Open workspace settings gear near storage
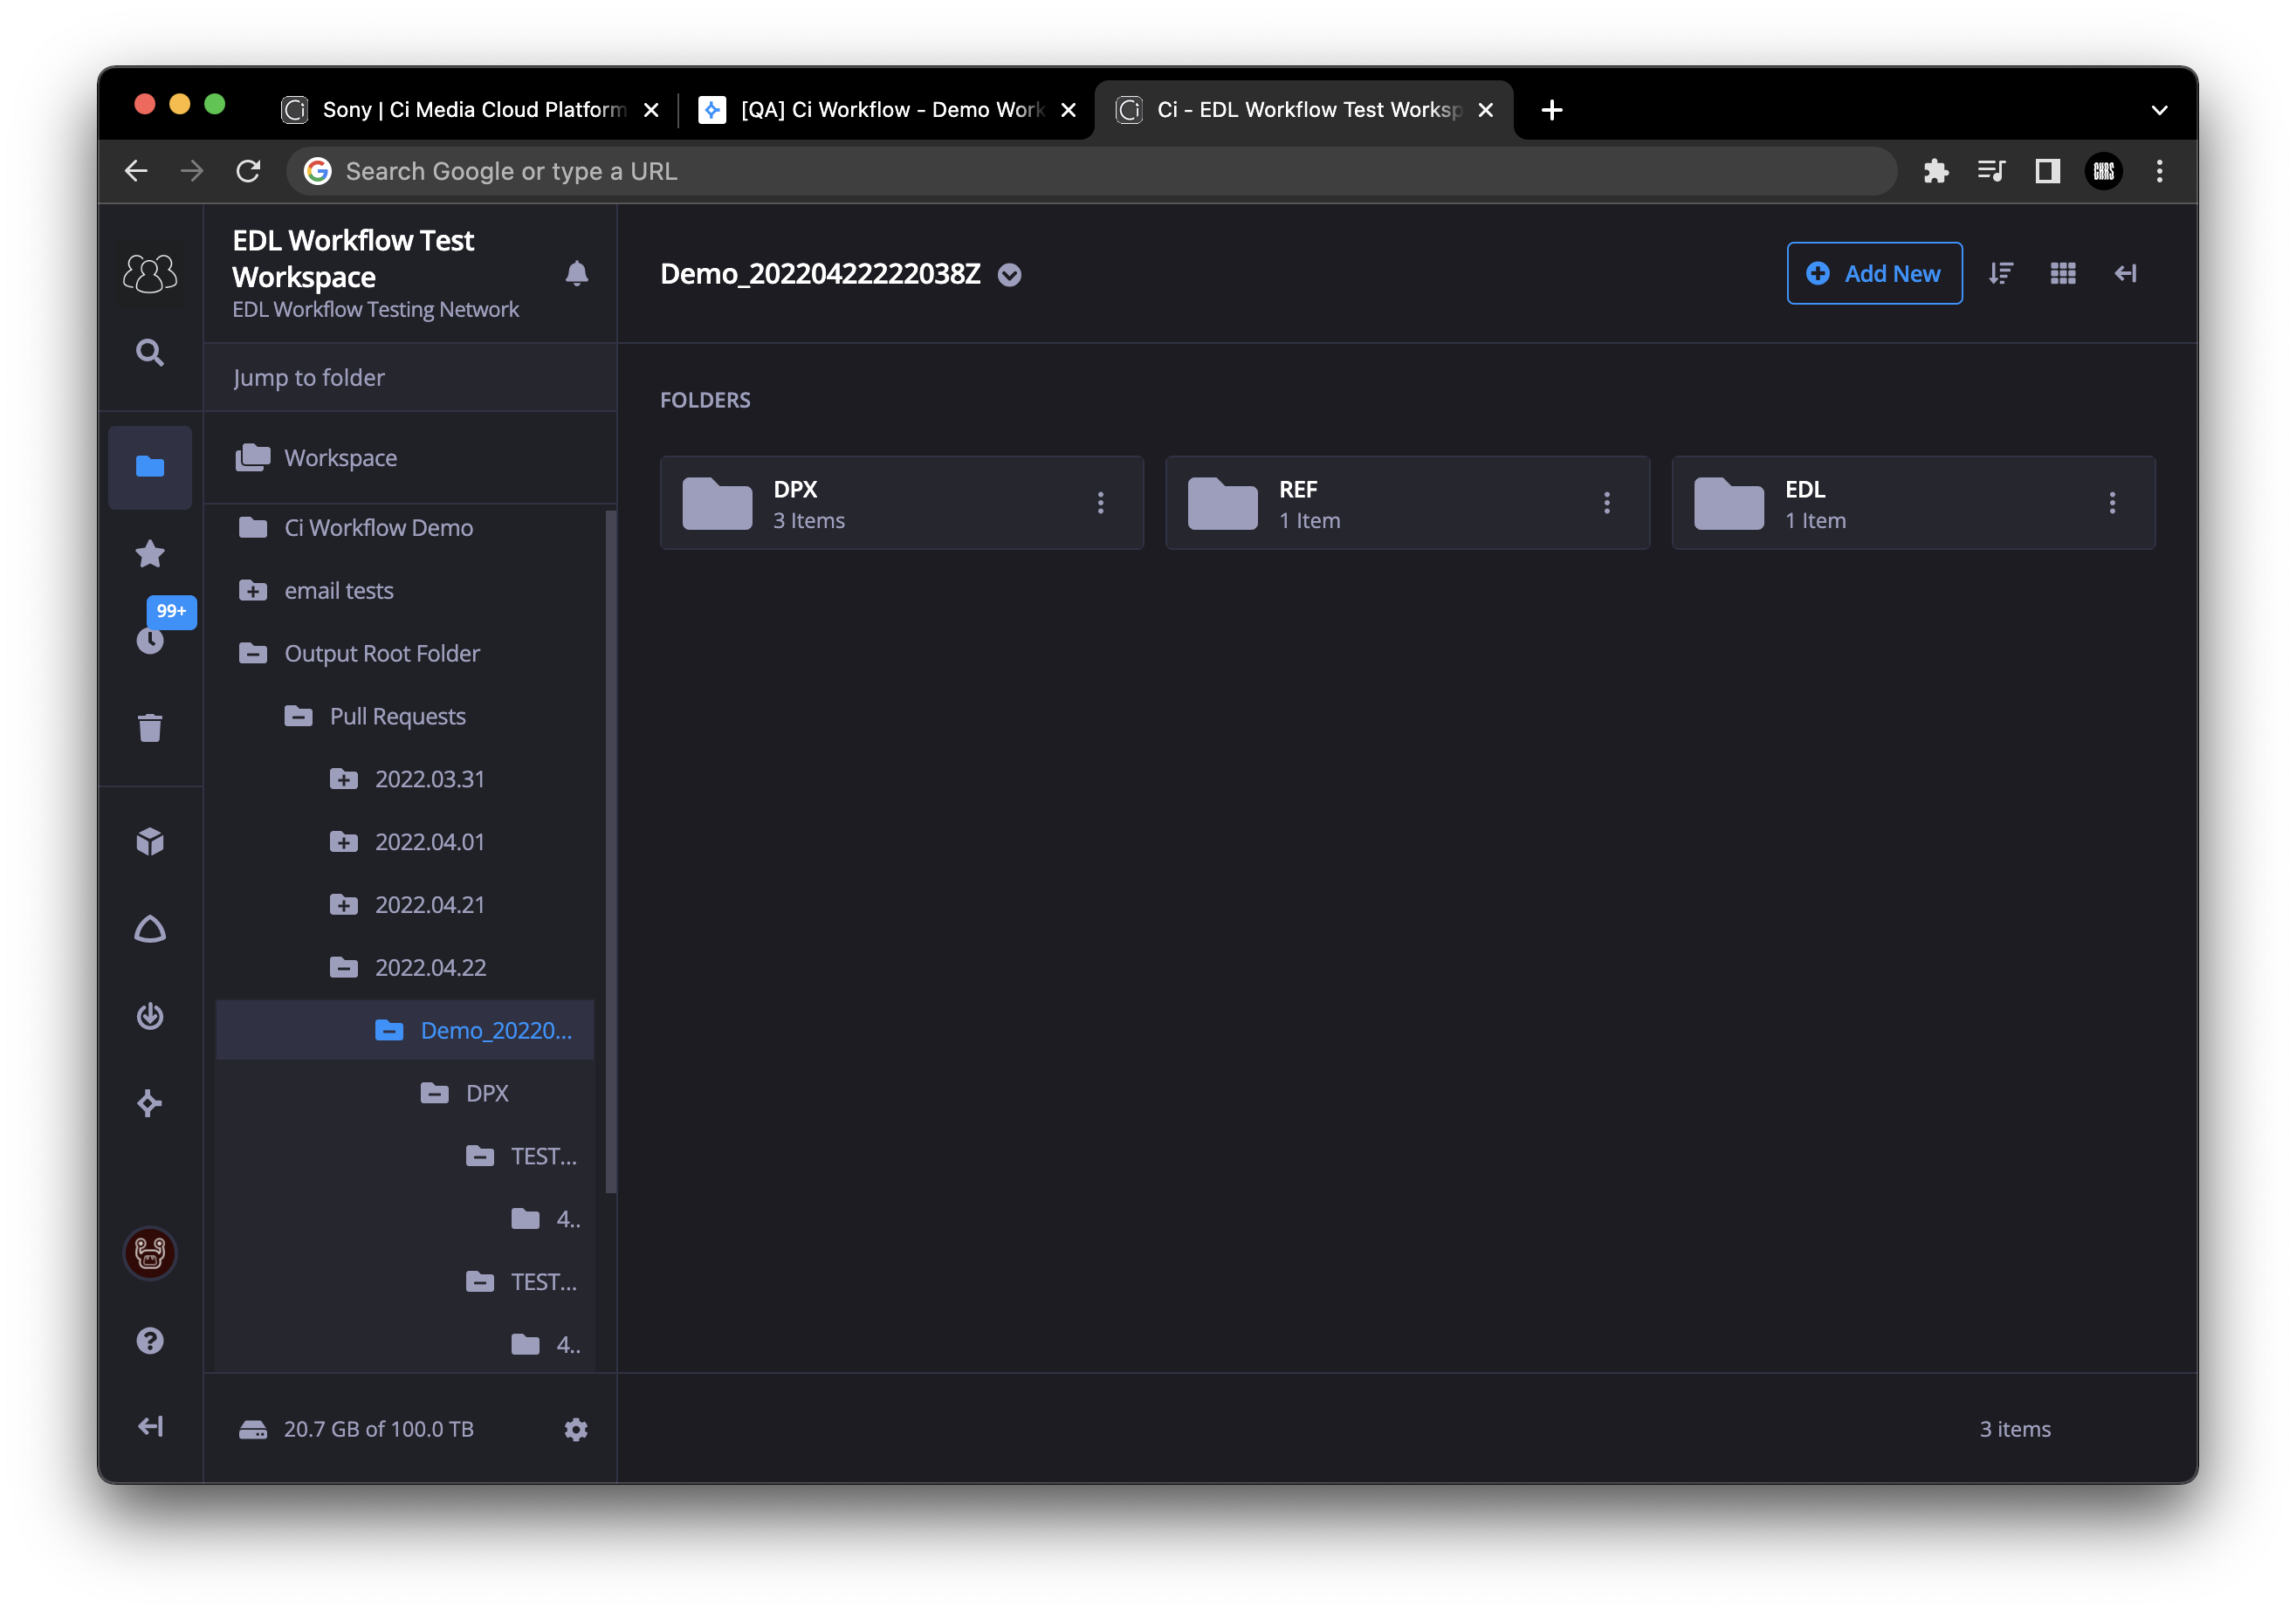Image resolution: width=2296 pixels, height=1613 pixels. click(576, 1429)
